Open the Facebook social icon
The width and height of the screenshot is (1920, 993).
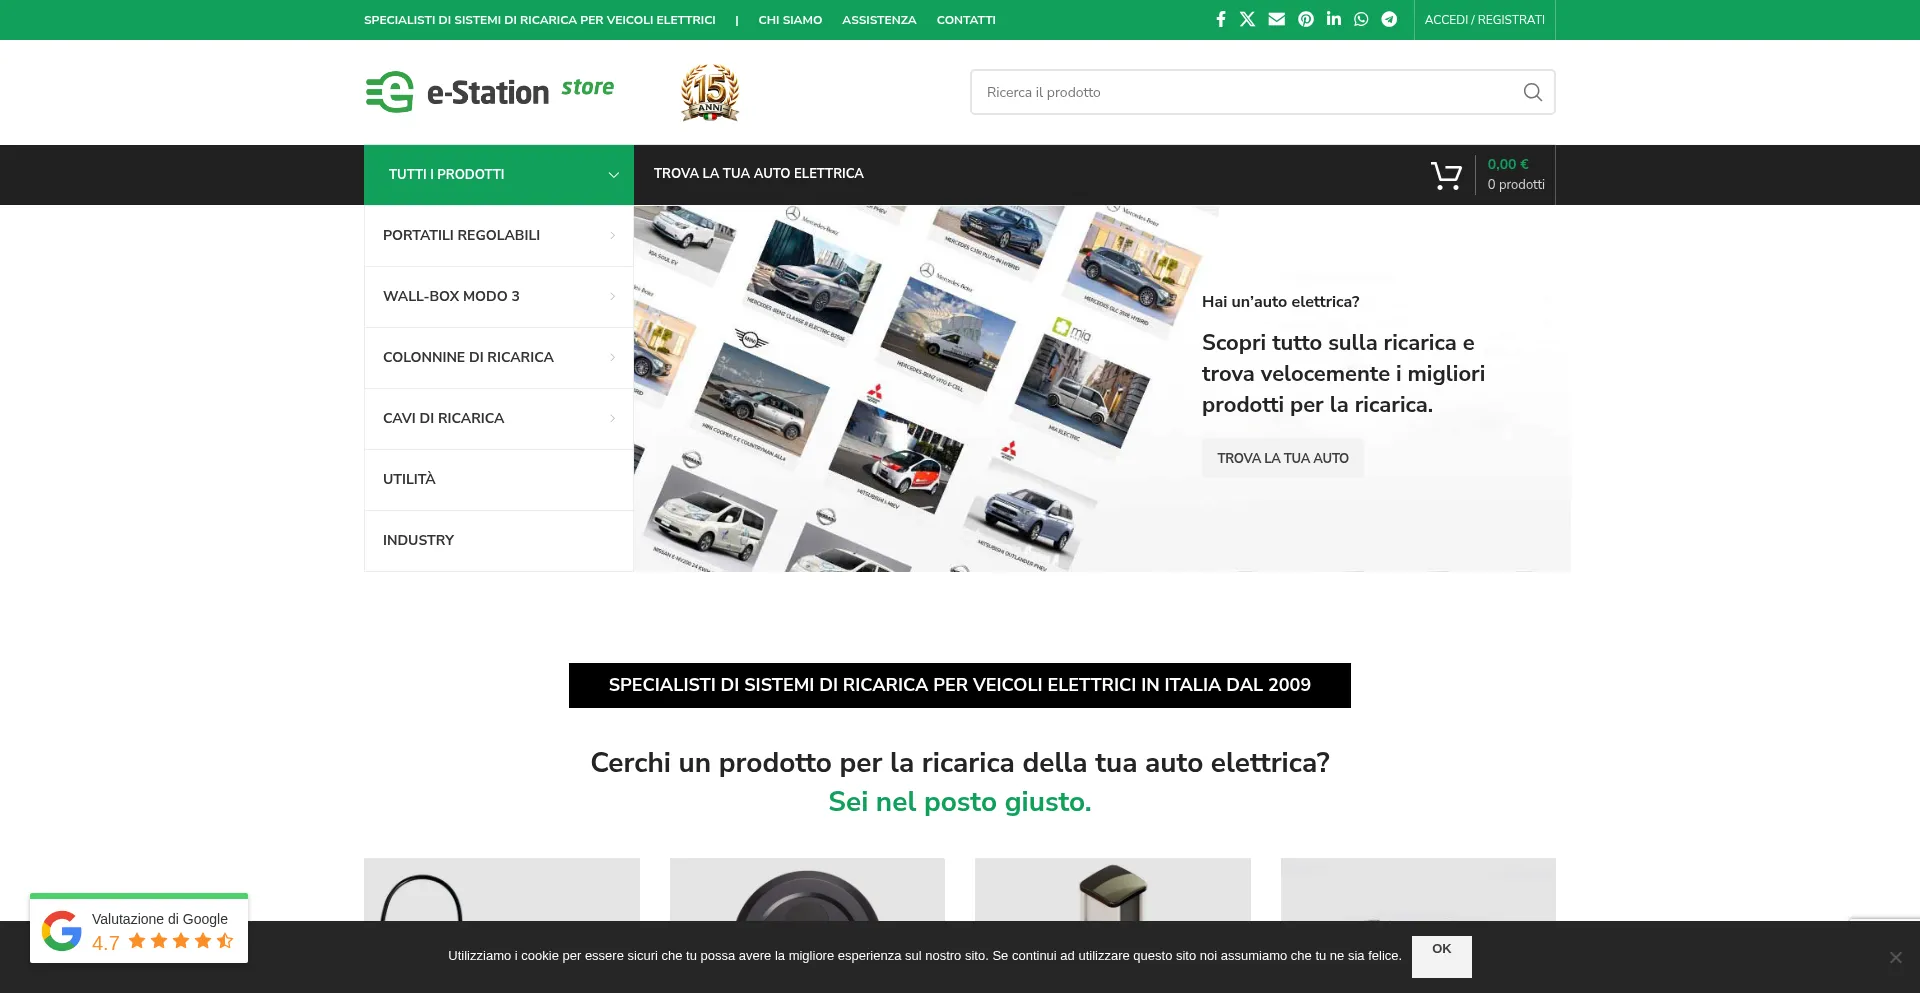pos(1220,19)
